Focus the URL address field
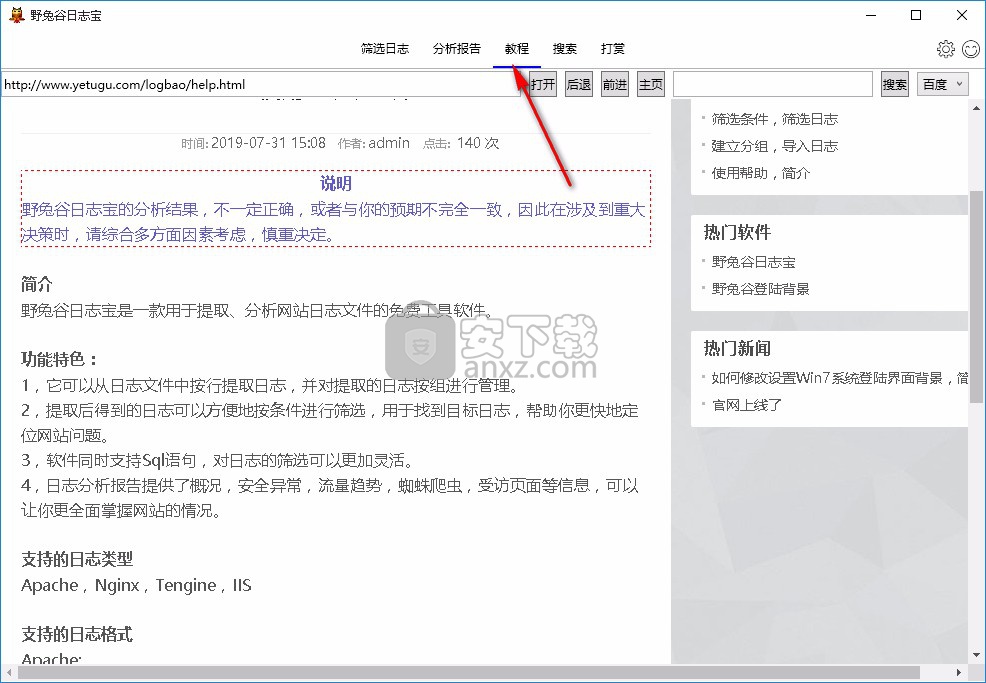 tap(260, 84)
